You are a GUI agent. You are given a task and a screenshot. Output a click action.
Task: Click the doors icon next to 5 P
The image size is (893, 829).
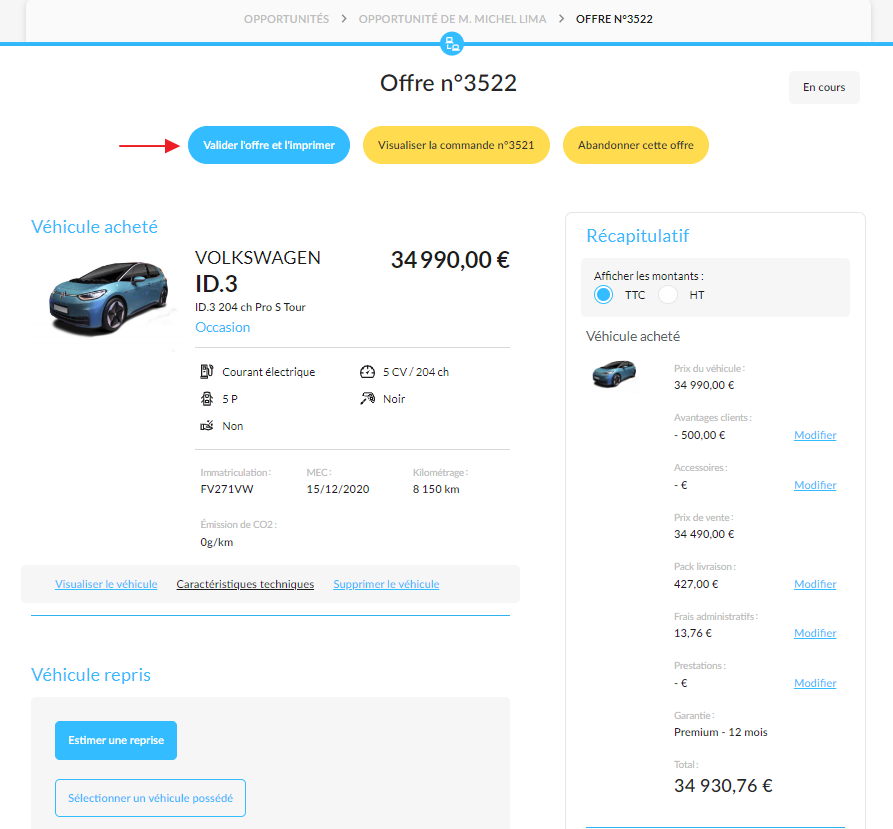[x=207, y=399]
